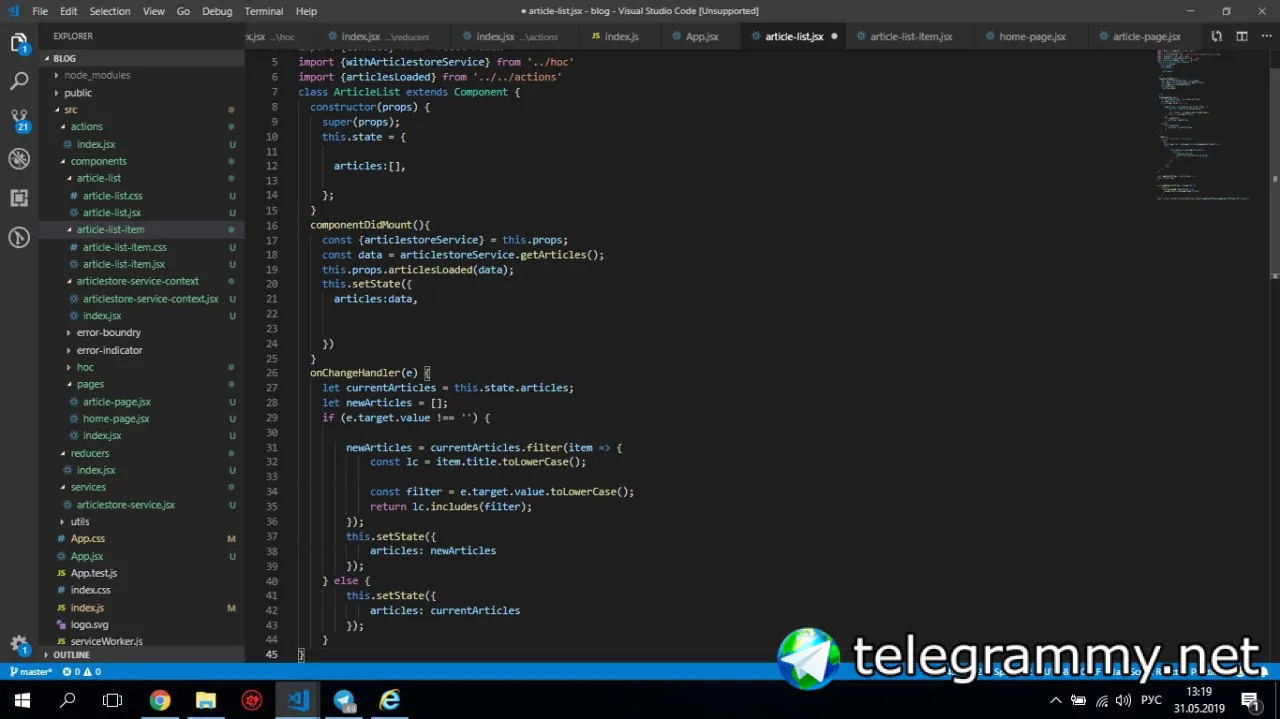Open the Debug view (crossed bug icon)

(x=19, y=159)
